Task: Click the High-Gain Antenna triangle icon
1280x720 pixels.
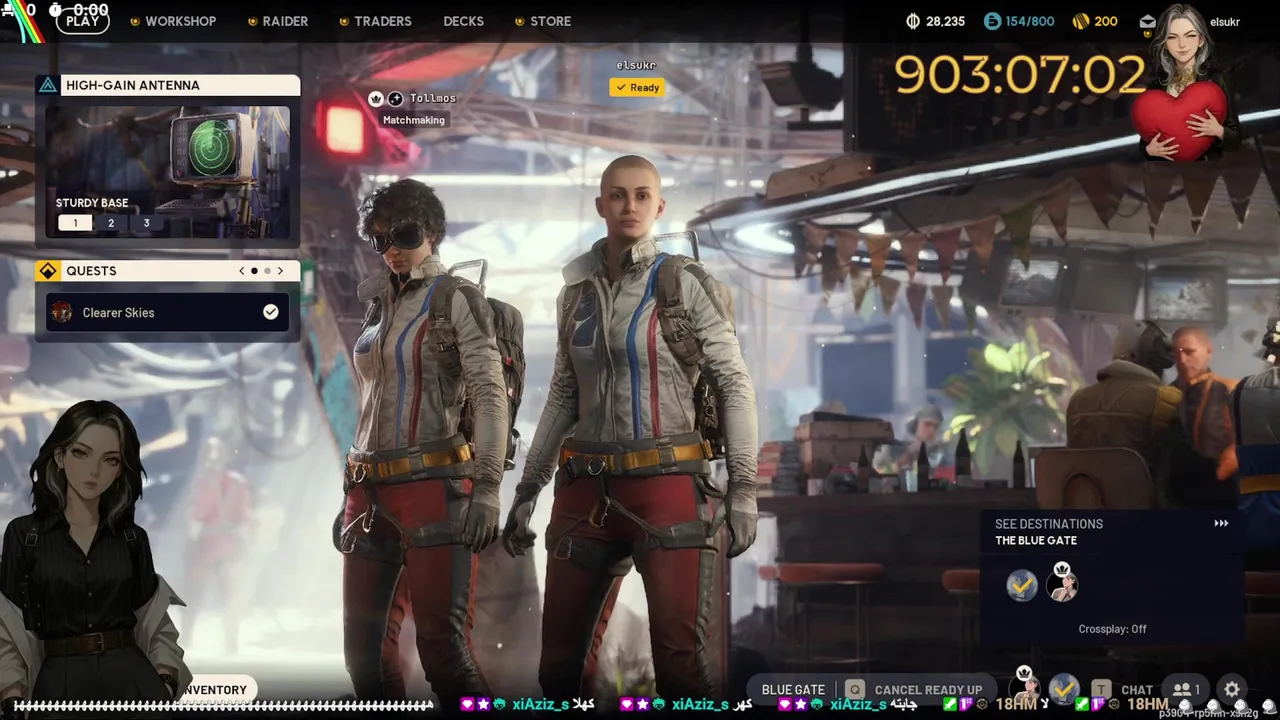Action: coord(47,85)
